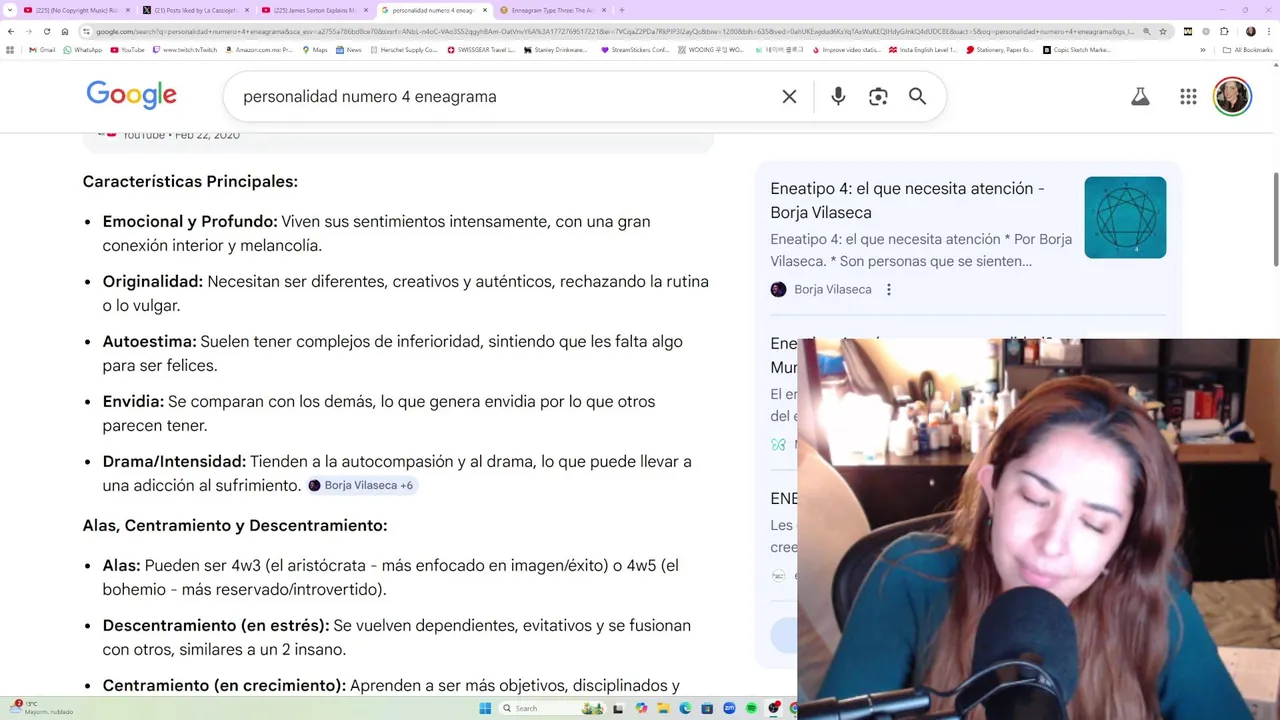Open the SWISSGEAR Travel bookmark

click(481, 50)
